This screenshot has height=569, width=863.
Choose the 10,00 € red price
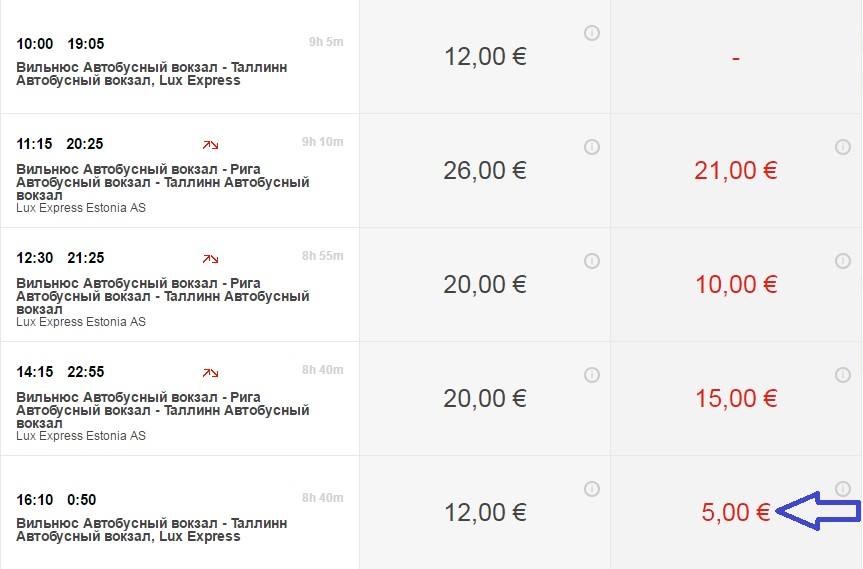coord(735,284)
